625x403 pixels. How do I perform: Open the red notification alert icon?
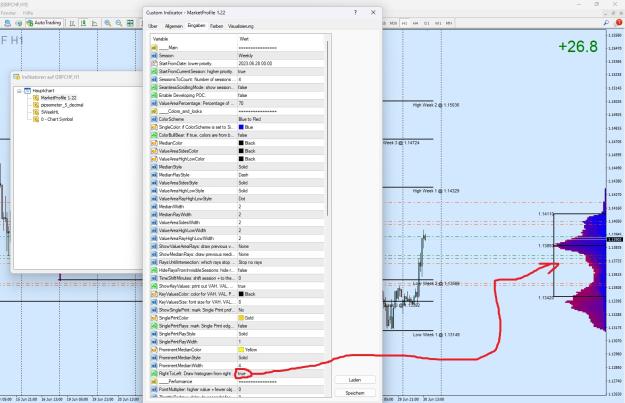(618, 23)
